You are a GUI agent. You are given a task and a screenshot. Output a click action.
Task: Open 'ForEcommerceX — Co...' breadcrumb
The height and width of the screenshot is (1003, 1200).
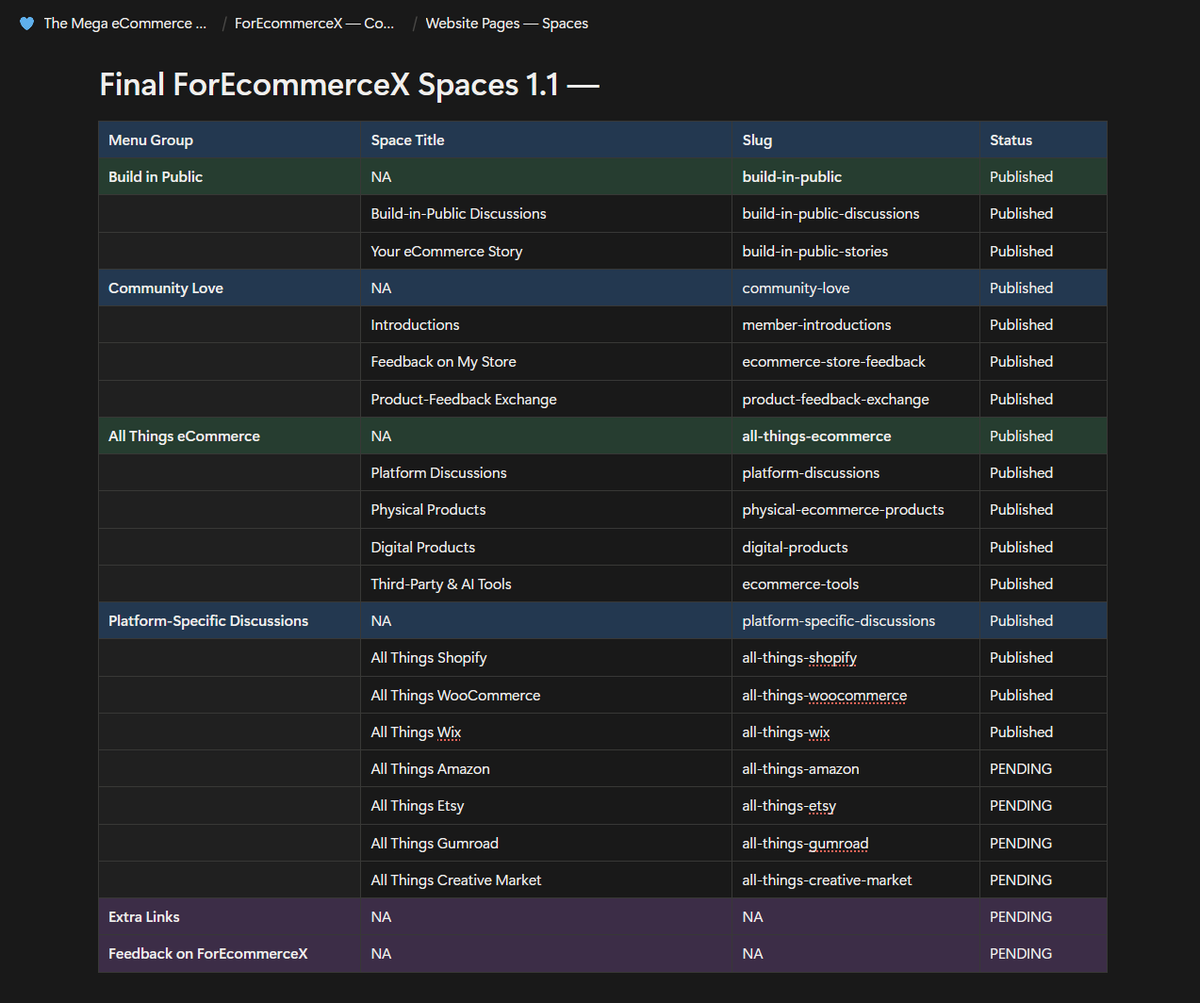pyautogui.click(x=314, y=23)
